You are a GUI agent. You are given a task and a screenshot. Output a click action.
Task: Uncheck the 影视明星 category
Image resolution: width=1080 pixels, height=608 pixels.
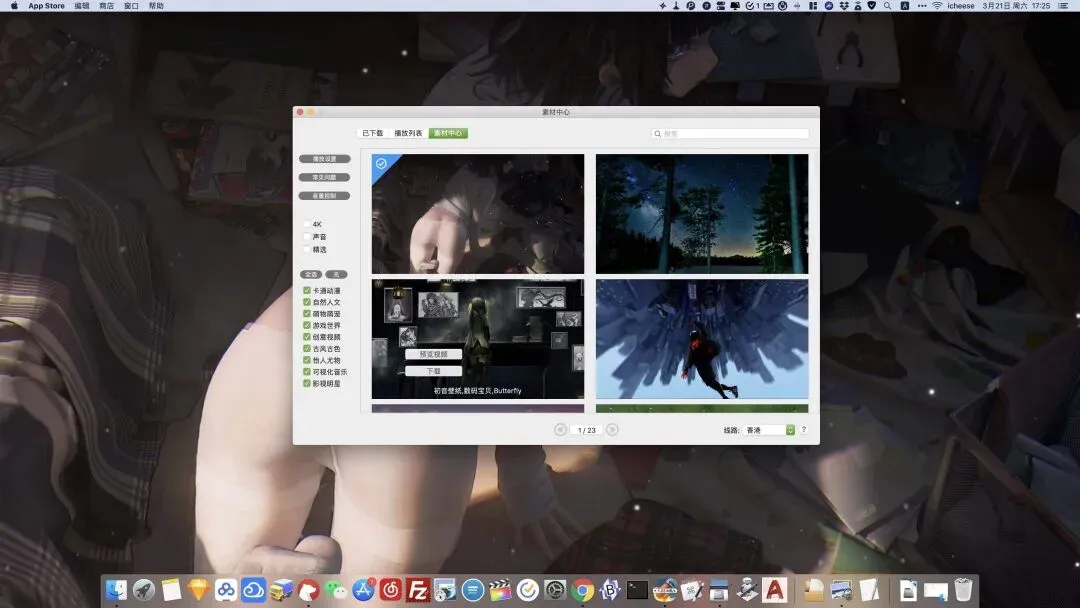click(x=307, y=384)
